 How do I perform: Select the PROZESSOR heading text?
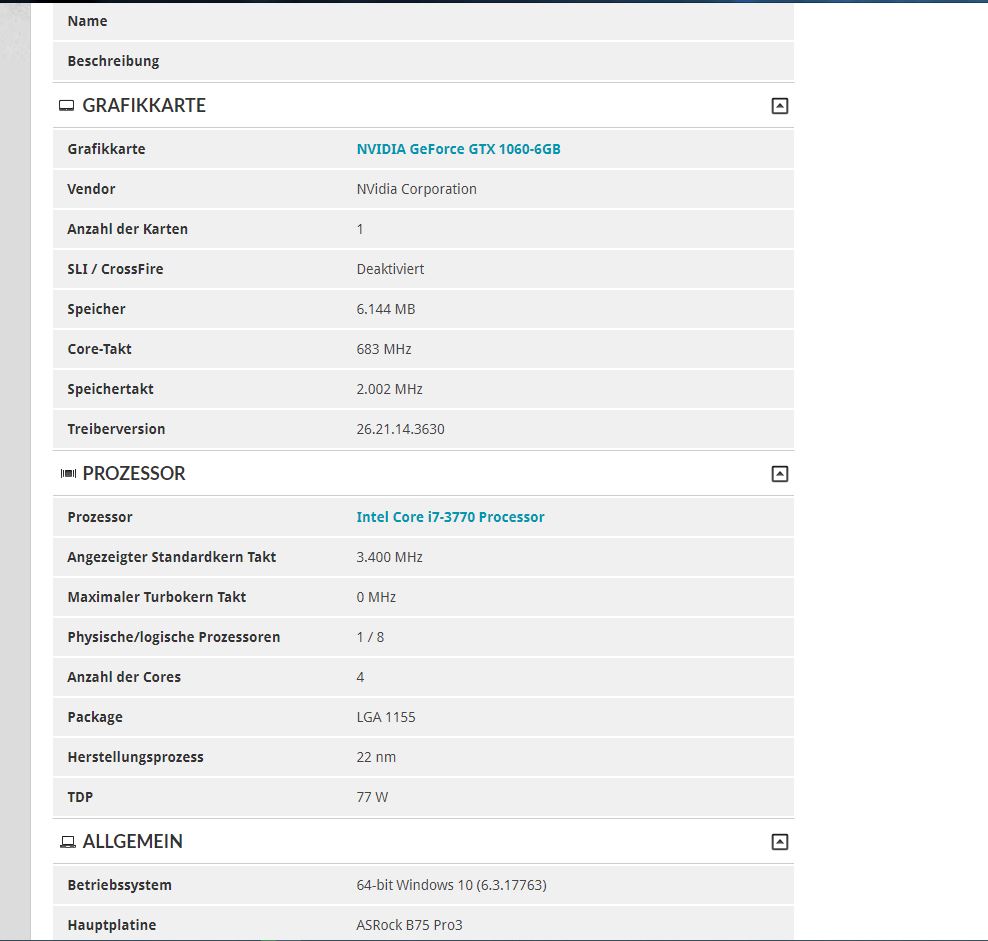point(134,473)
